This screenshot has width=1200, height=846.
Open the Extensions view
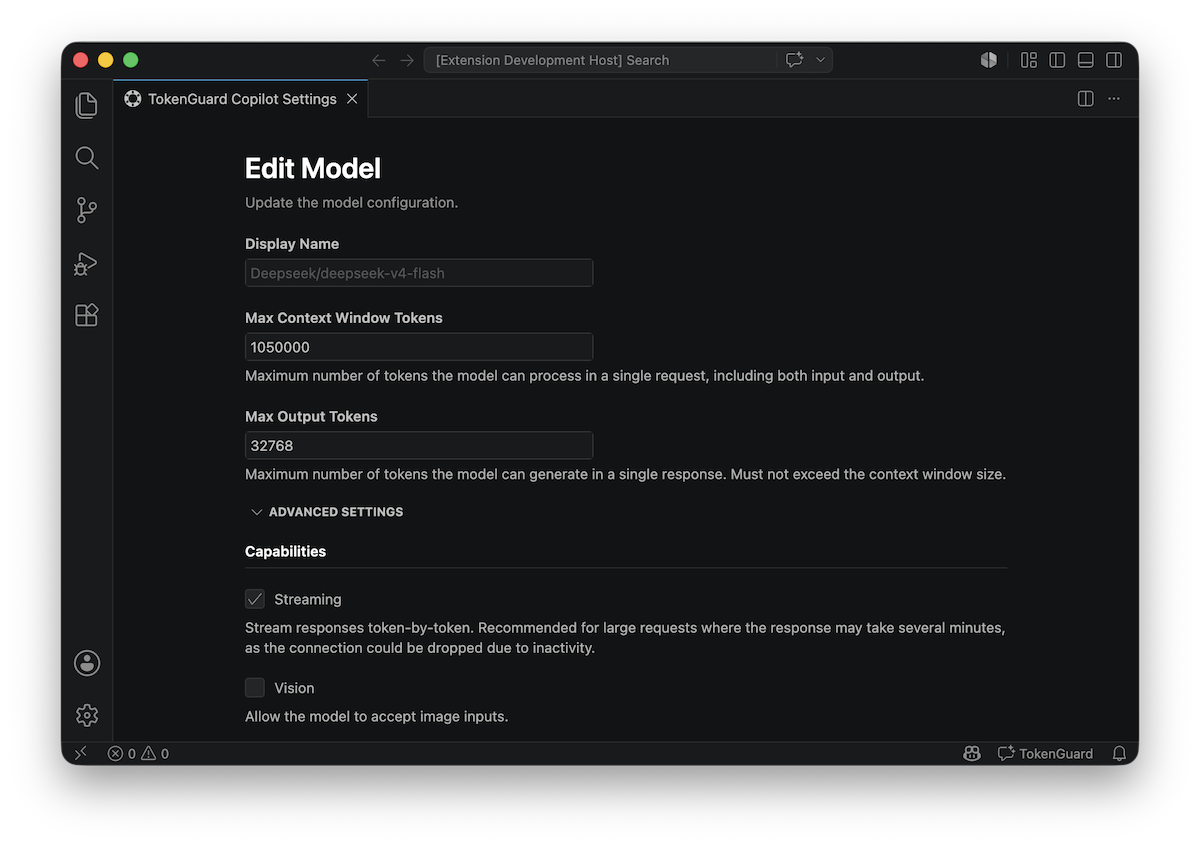[87, 315]
